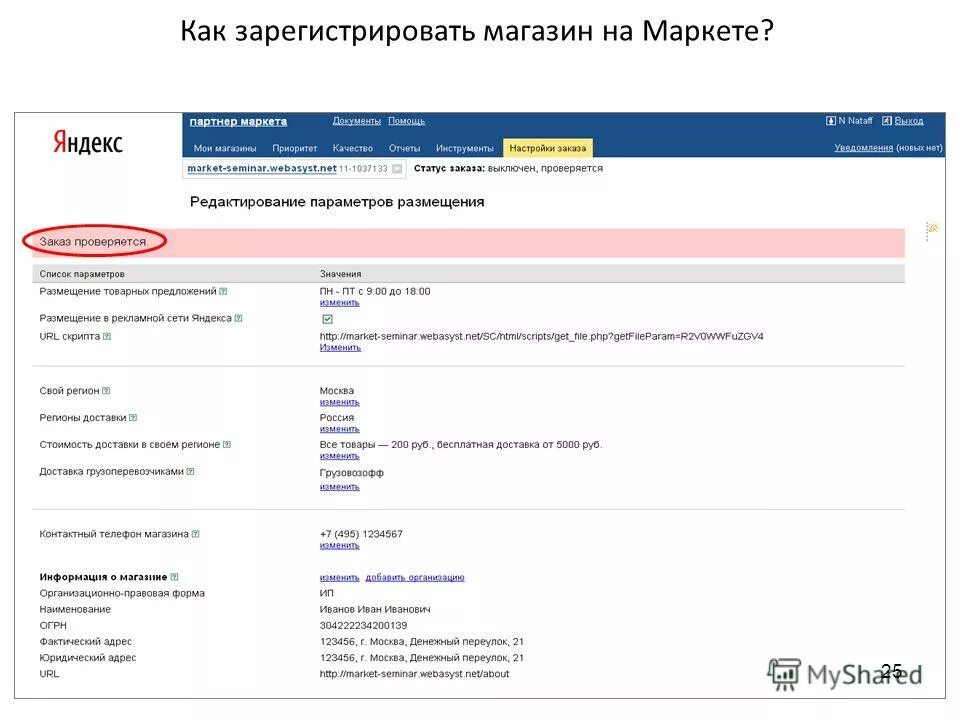960x720 pixels.
Task: Open help icon for URL скрипта
Action: tap(107, 336)
